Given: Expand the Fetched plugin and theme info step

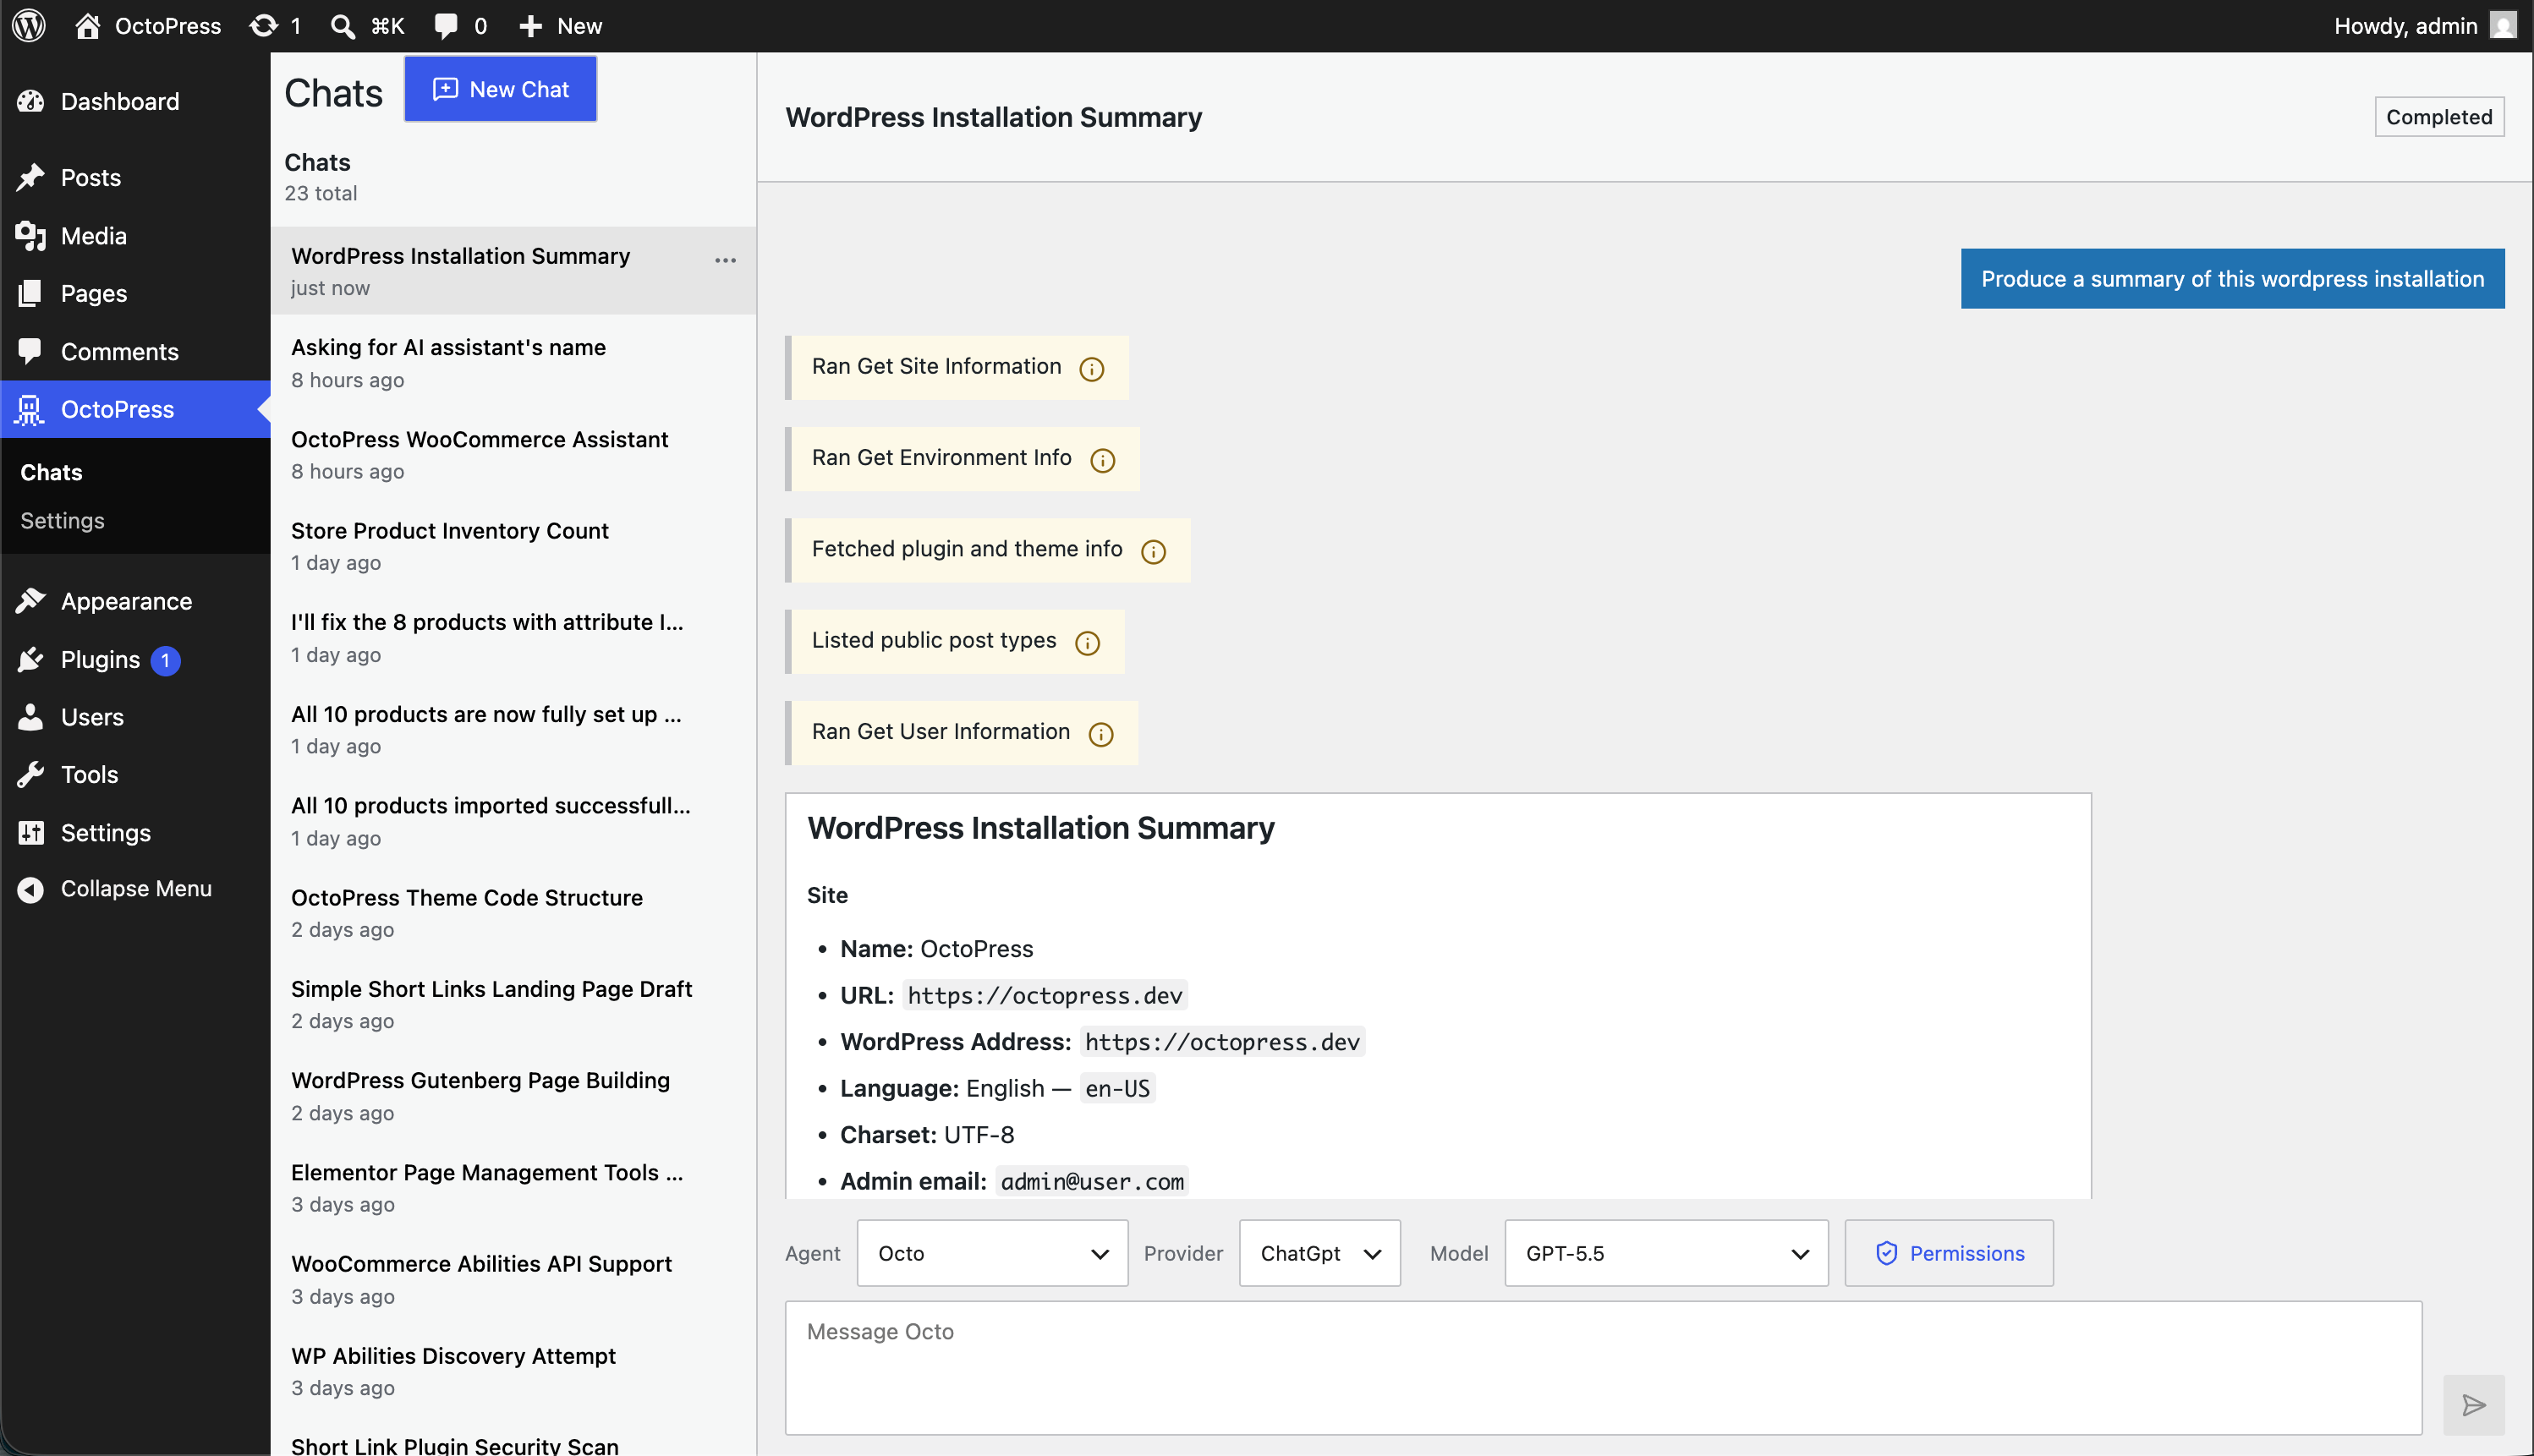Looking at the screenshot, I should tap(988, 550).
